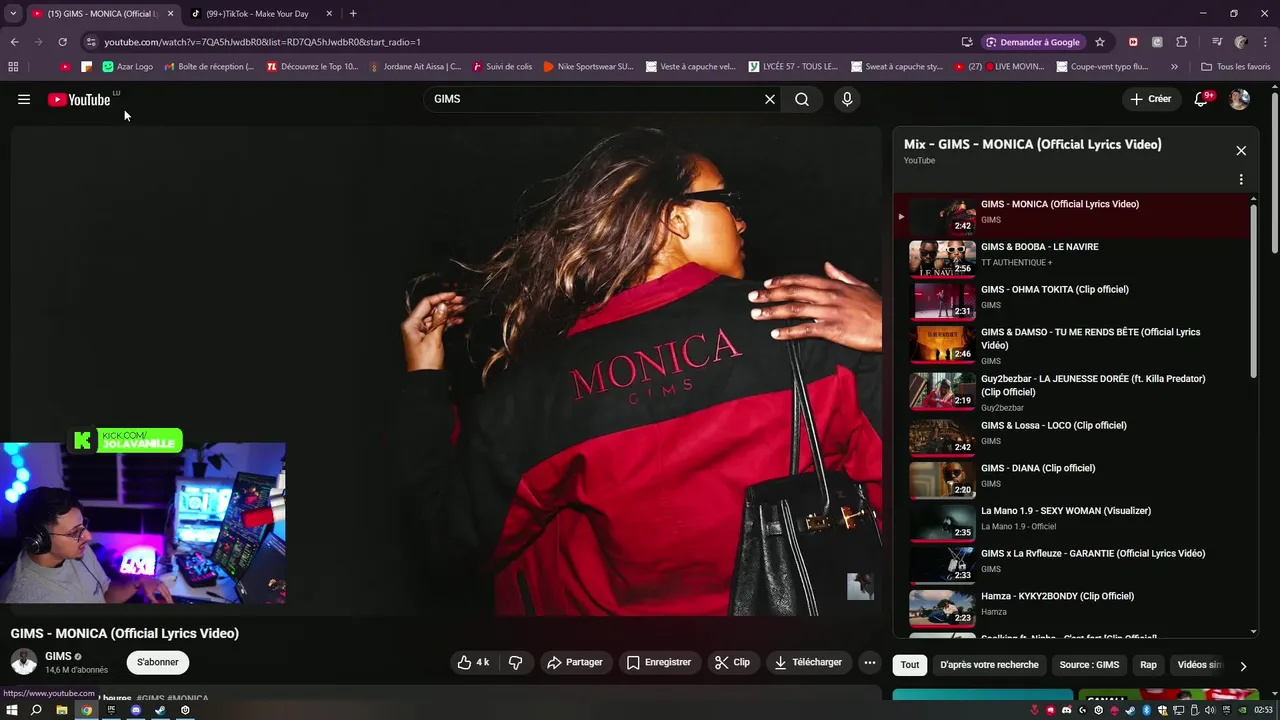Select the Tout filter chip

(910, 665)
